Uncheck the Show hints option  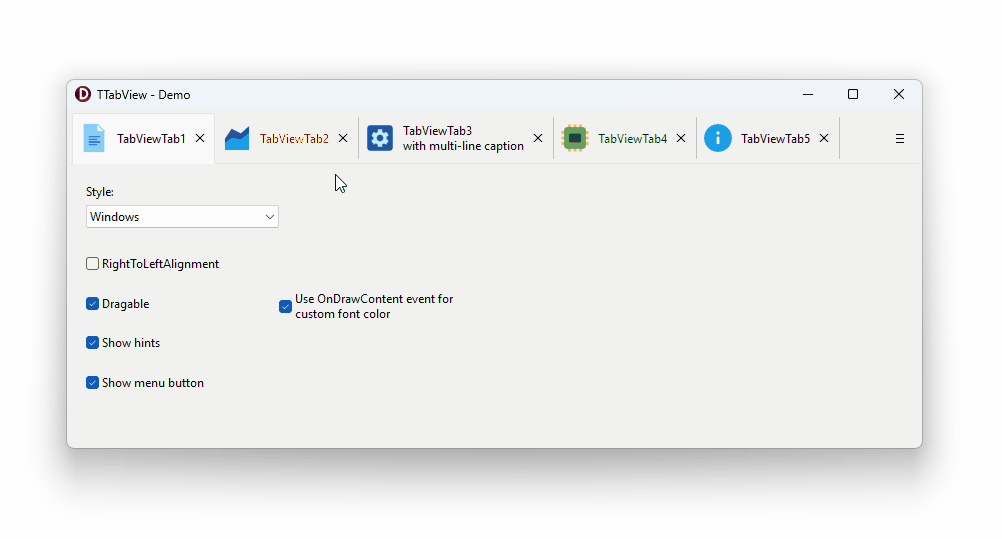(93, 343)
